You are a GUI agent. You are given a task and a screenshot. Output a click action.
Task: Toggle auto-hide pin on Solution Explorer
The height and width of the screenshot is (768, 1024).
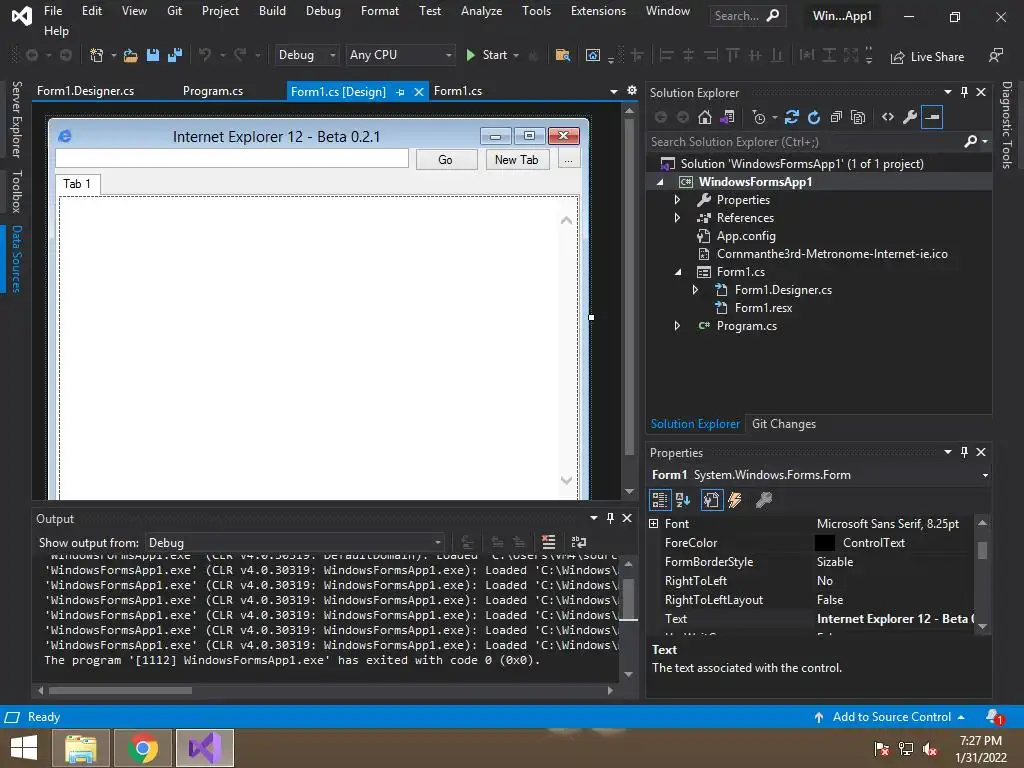pyautogui.click(x=965, y=92)
